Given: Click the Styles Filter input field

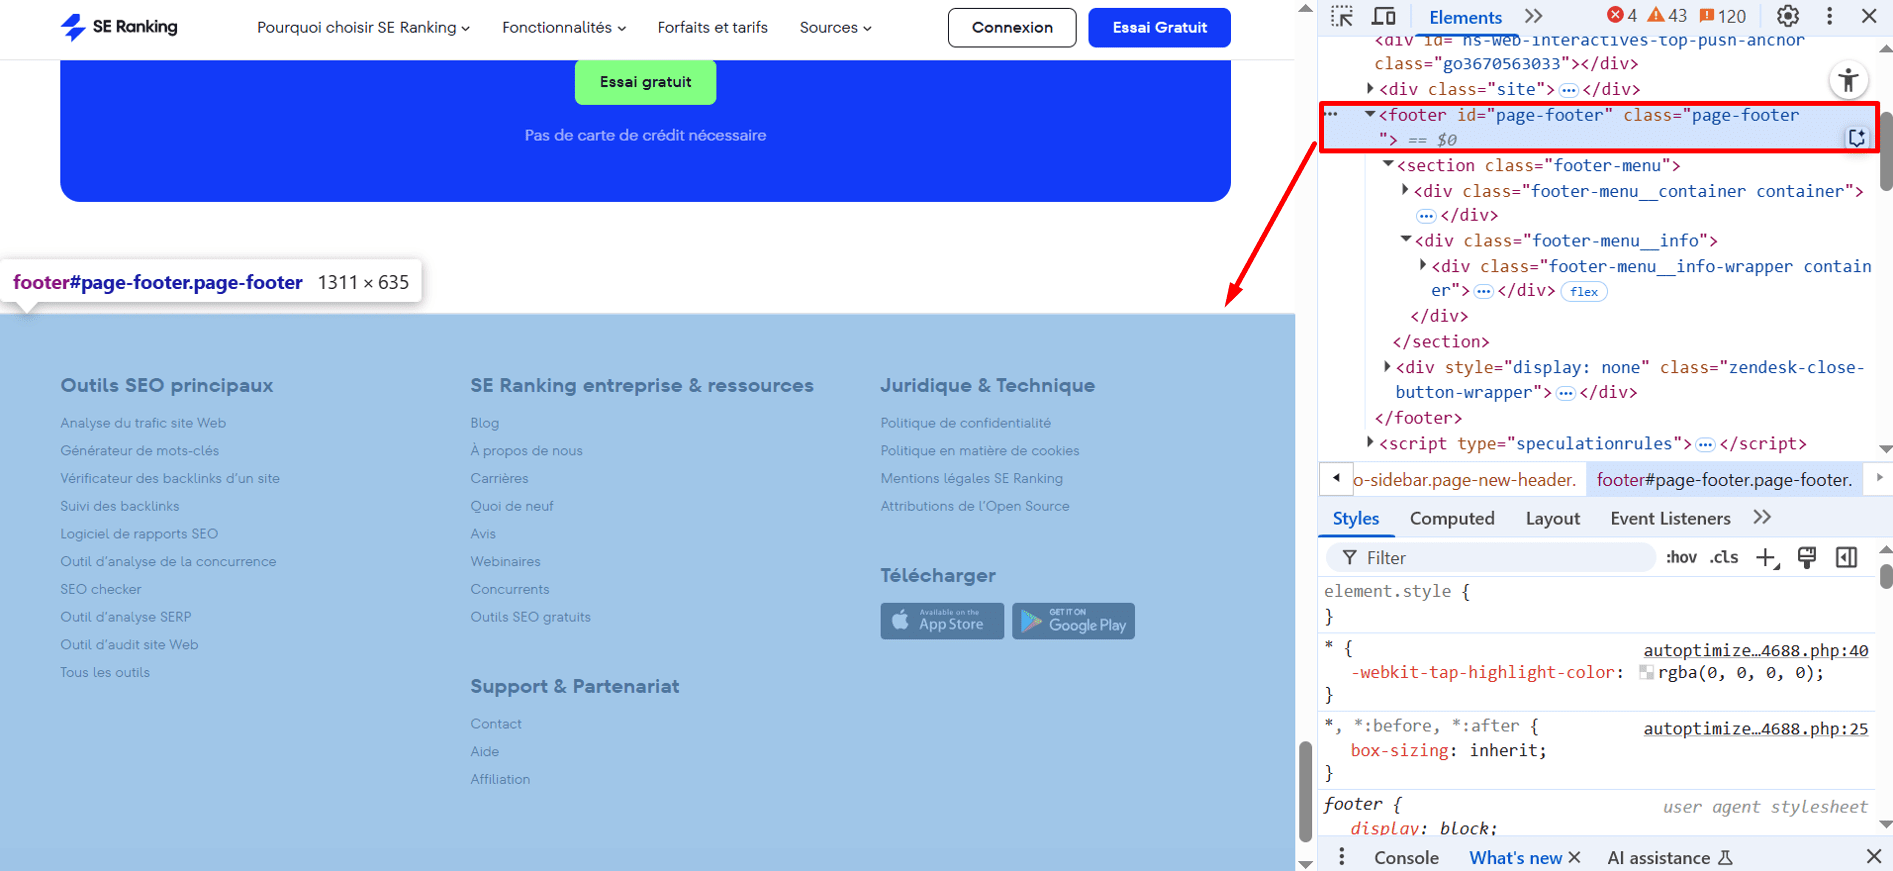Looking at the screenshot, I should point(1491,558).
